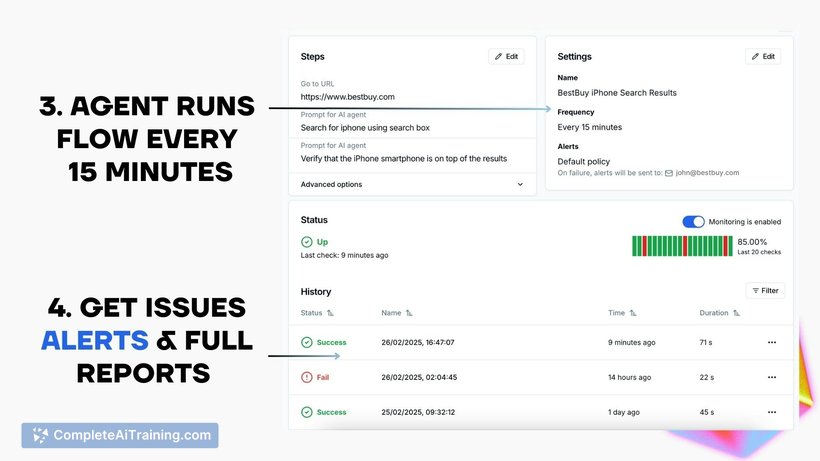Open more options for 09:32:12 run

pyautogui.click(x=772, y=412)
